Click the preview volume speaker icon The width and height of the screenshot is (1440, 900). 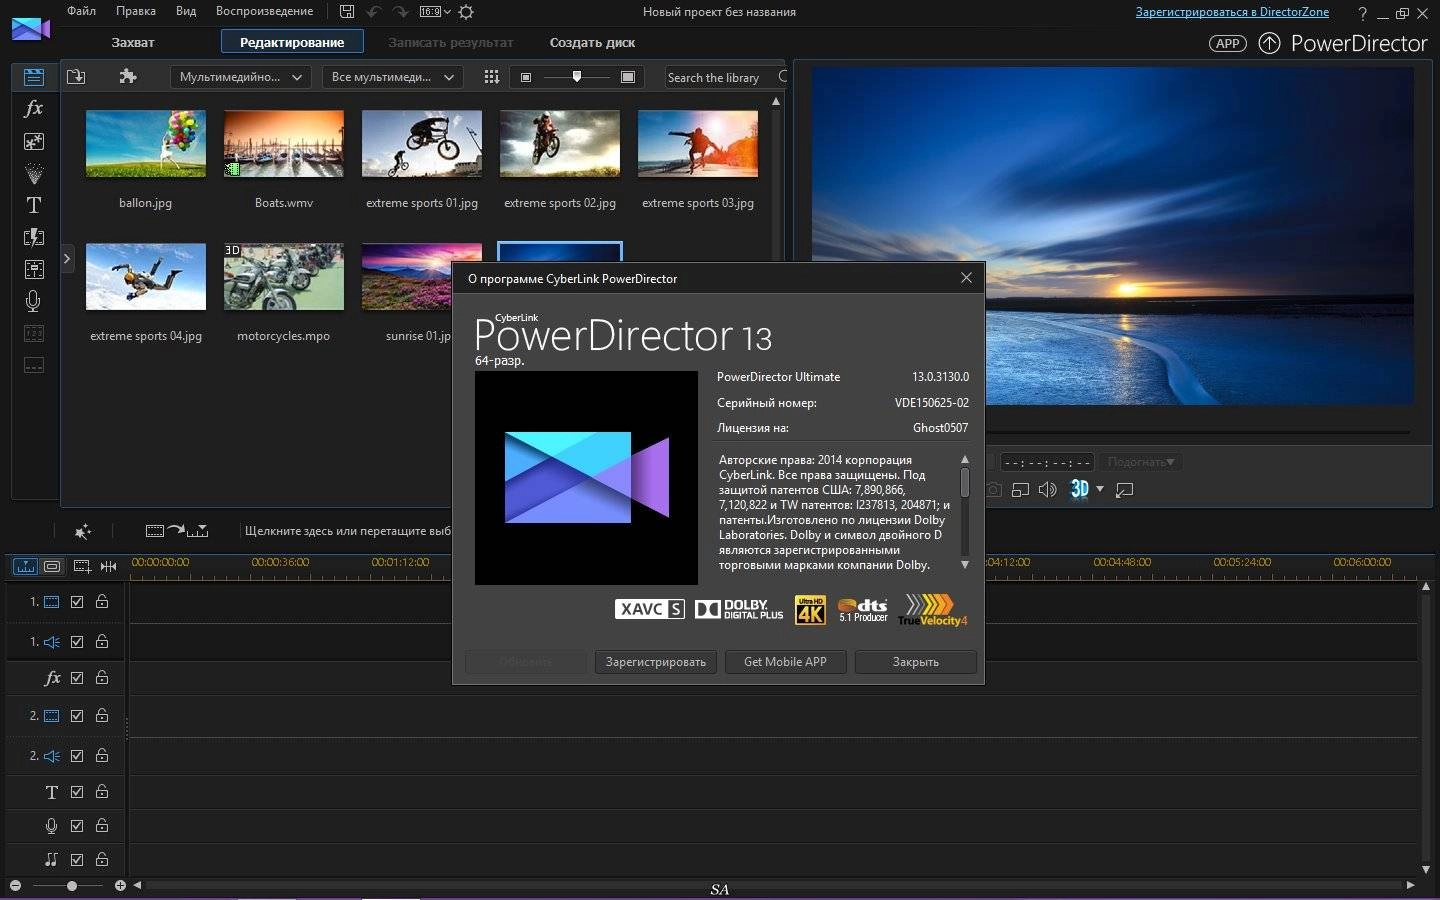[1047, 490]
